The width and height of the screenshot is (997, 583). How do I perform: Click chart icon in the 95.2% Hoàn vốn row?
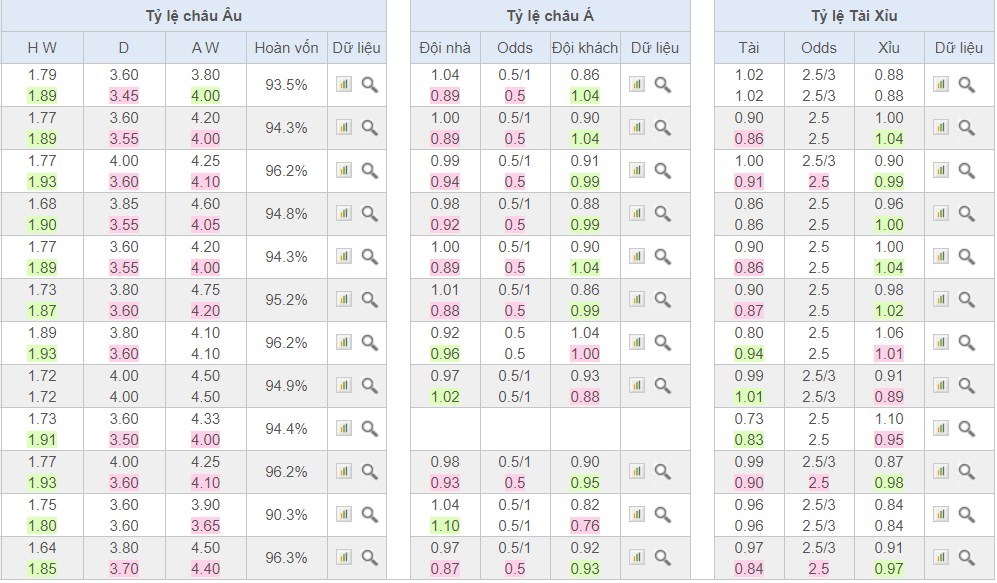(x=343, y=299)
